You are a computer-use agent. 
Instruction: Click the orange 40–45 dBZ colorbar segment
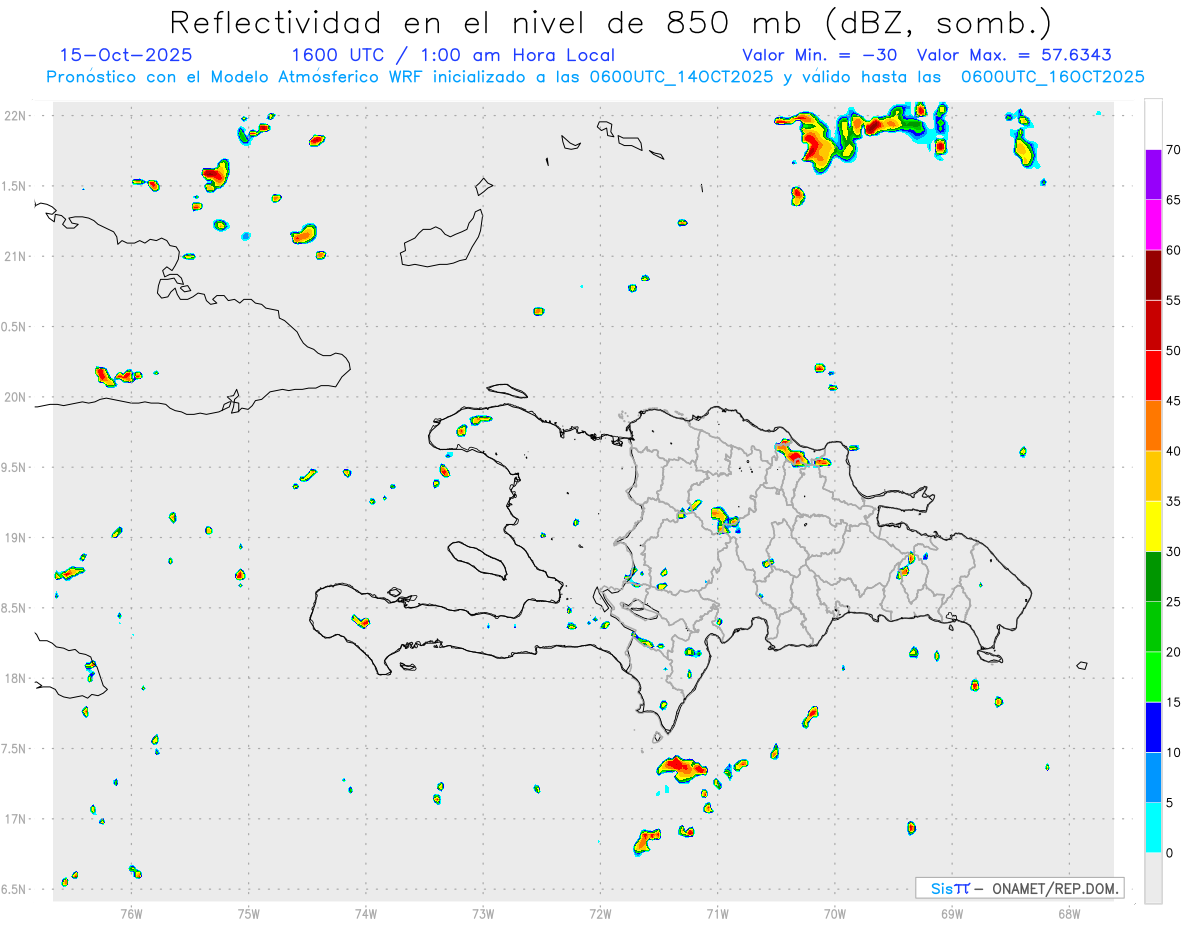[1153, 426]
